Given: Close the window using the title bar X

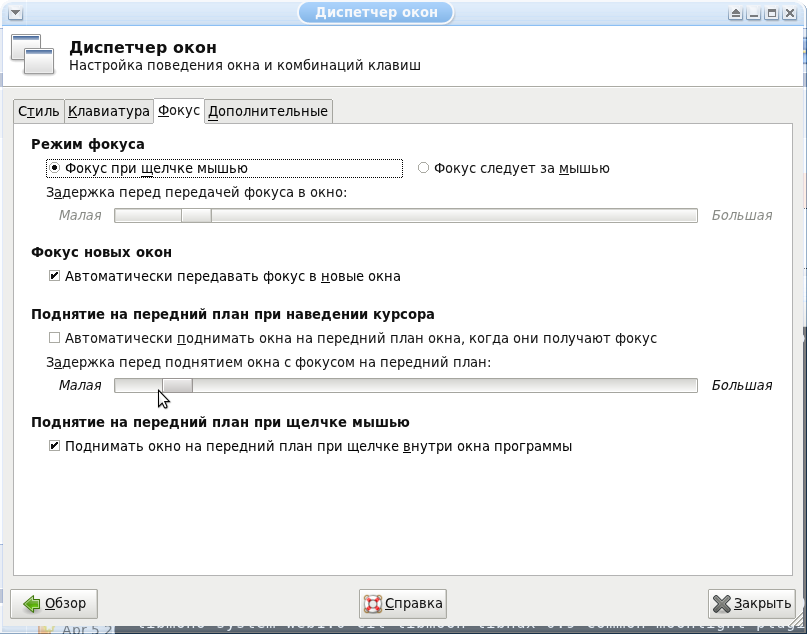Looking at the screenshot, I should pos(792,13).
